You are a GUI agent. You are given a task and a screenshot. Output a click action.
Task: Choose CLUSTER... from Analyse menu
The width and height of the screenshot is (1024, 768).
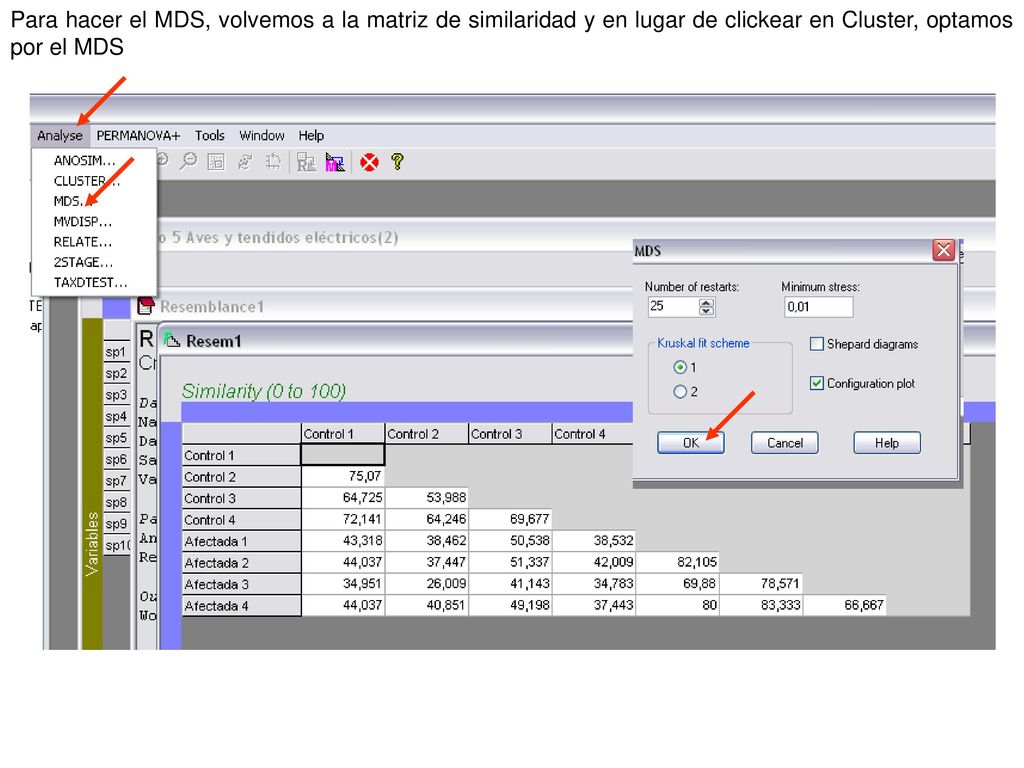click(x=87, y=181)
